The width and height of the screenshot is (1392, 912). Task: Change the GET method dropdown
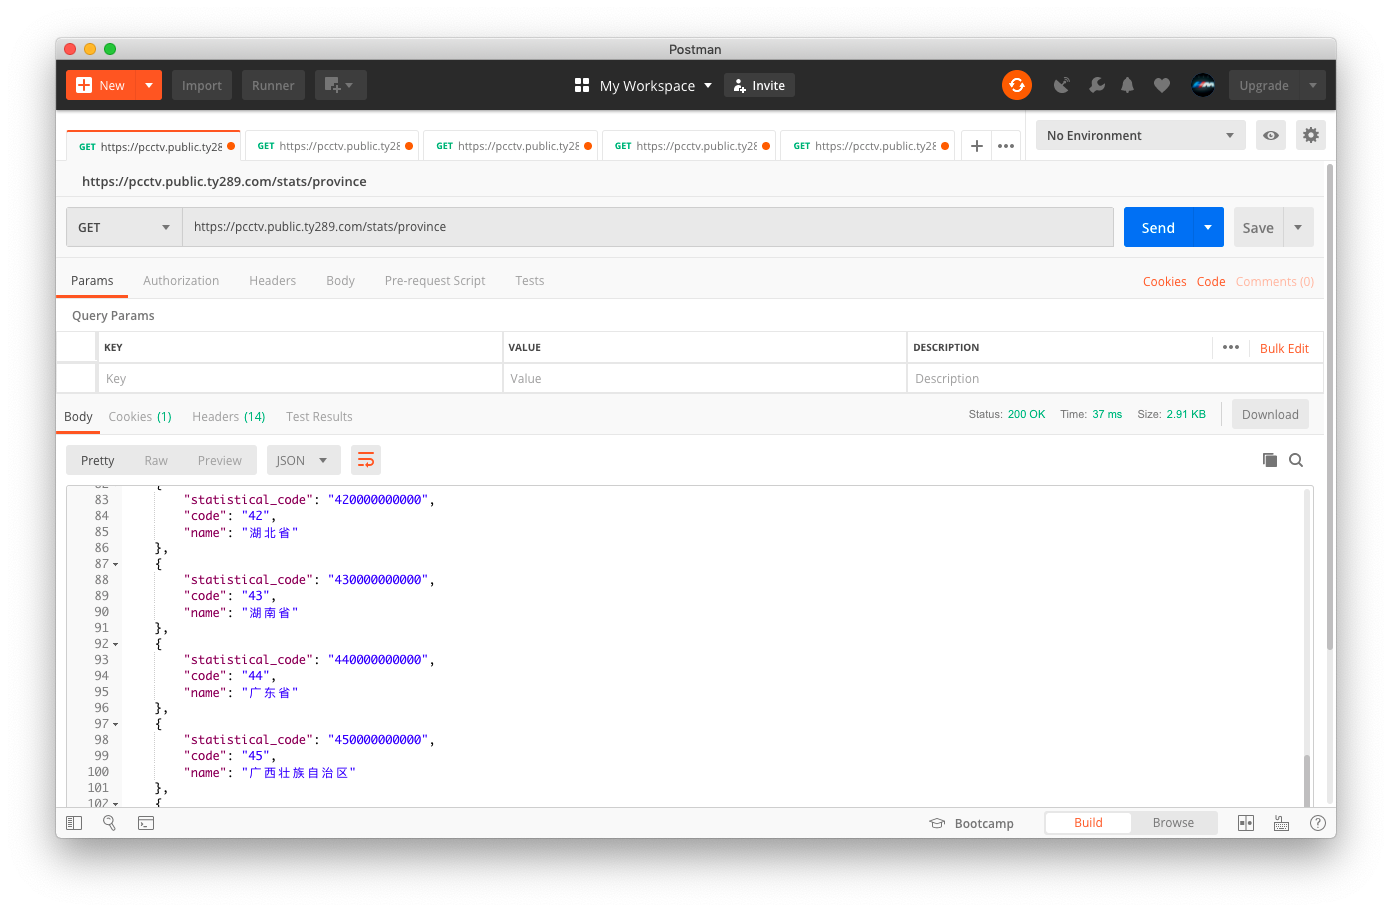[124, 227]
